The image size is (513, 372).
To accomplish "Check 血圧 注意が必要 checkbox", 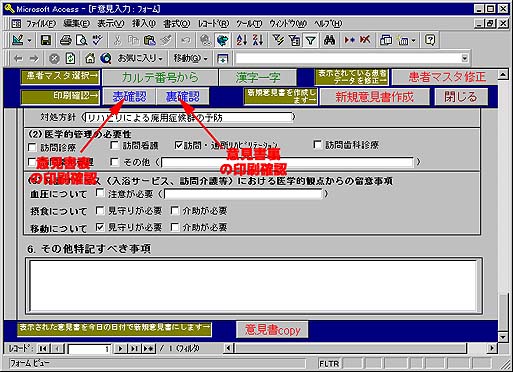I will coord(100,193).
